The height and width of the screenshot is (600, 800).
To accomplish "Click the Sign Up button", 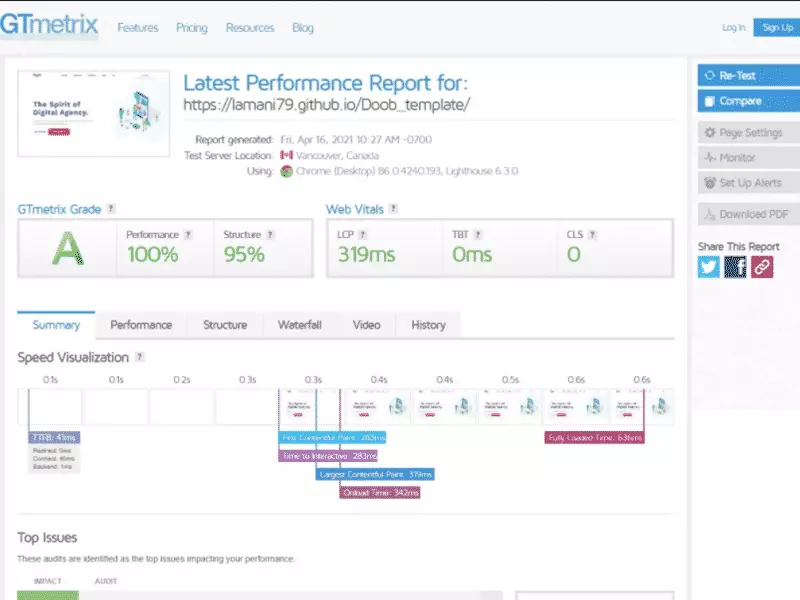I will (x=776, y=28).
